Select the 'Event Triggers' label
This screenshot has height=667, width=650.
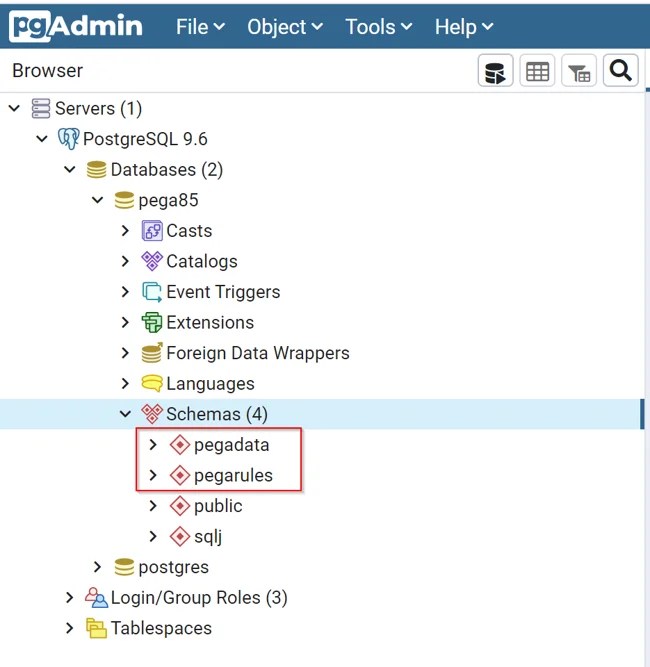pos(223,292)
